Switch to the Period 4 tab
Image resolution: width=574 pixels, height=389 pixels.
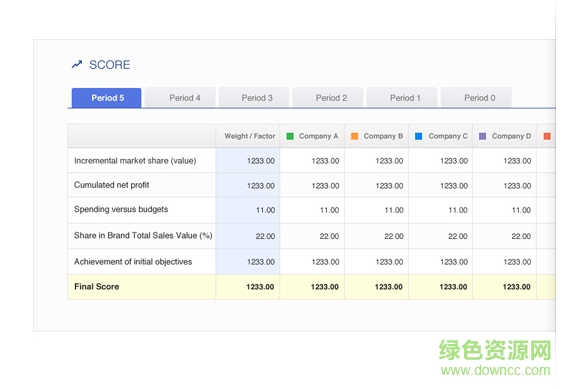tap(180, 98)
